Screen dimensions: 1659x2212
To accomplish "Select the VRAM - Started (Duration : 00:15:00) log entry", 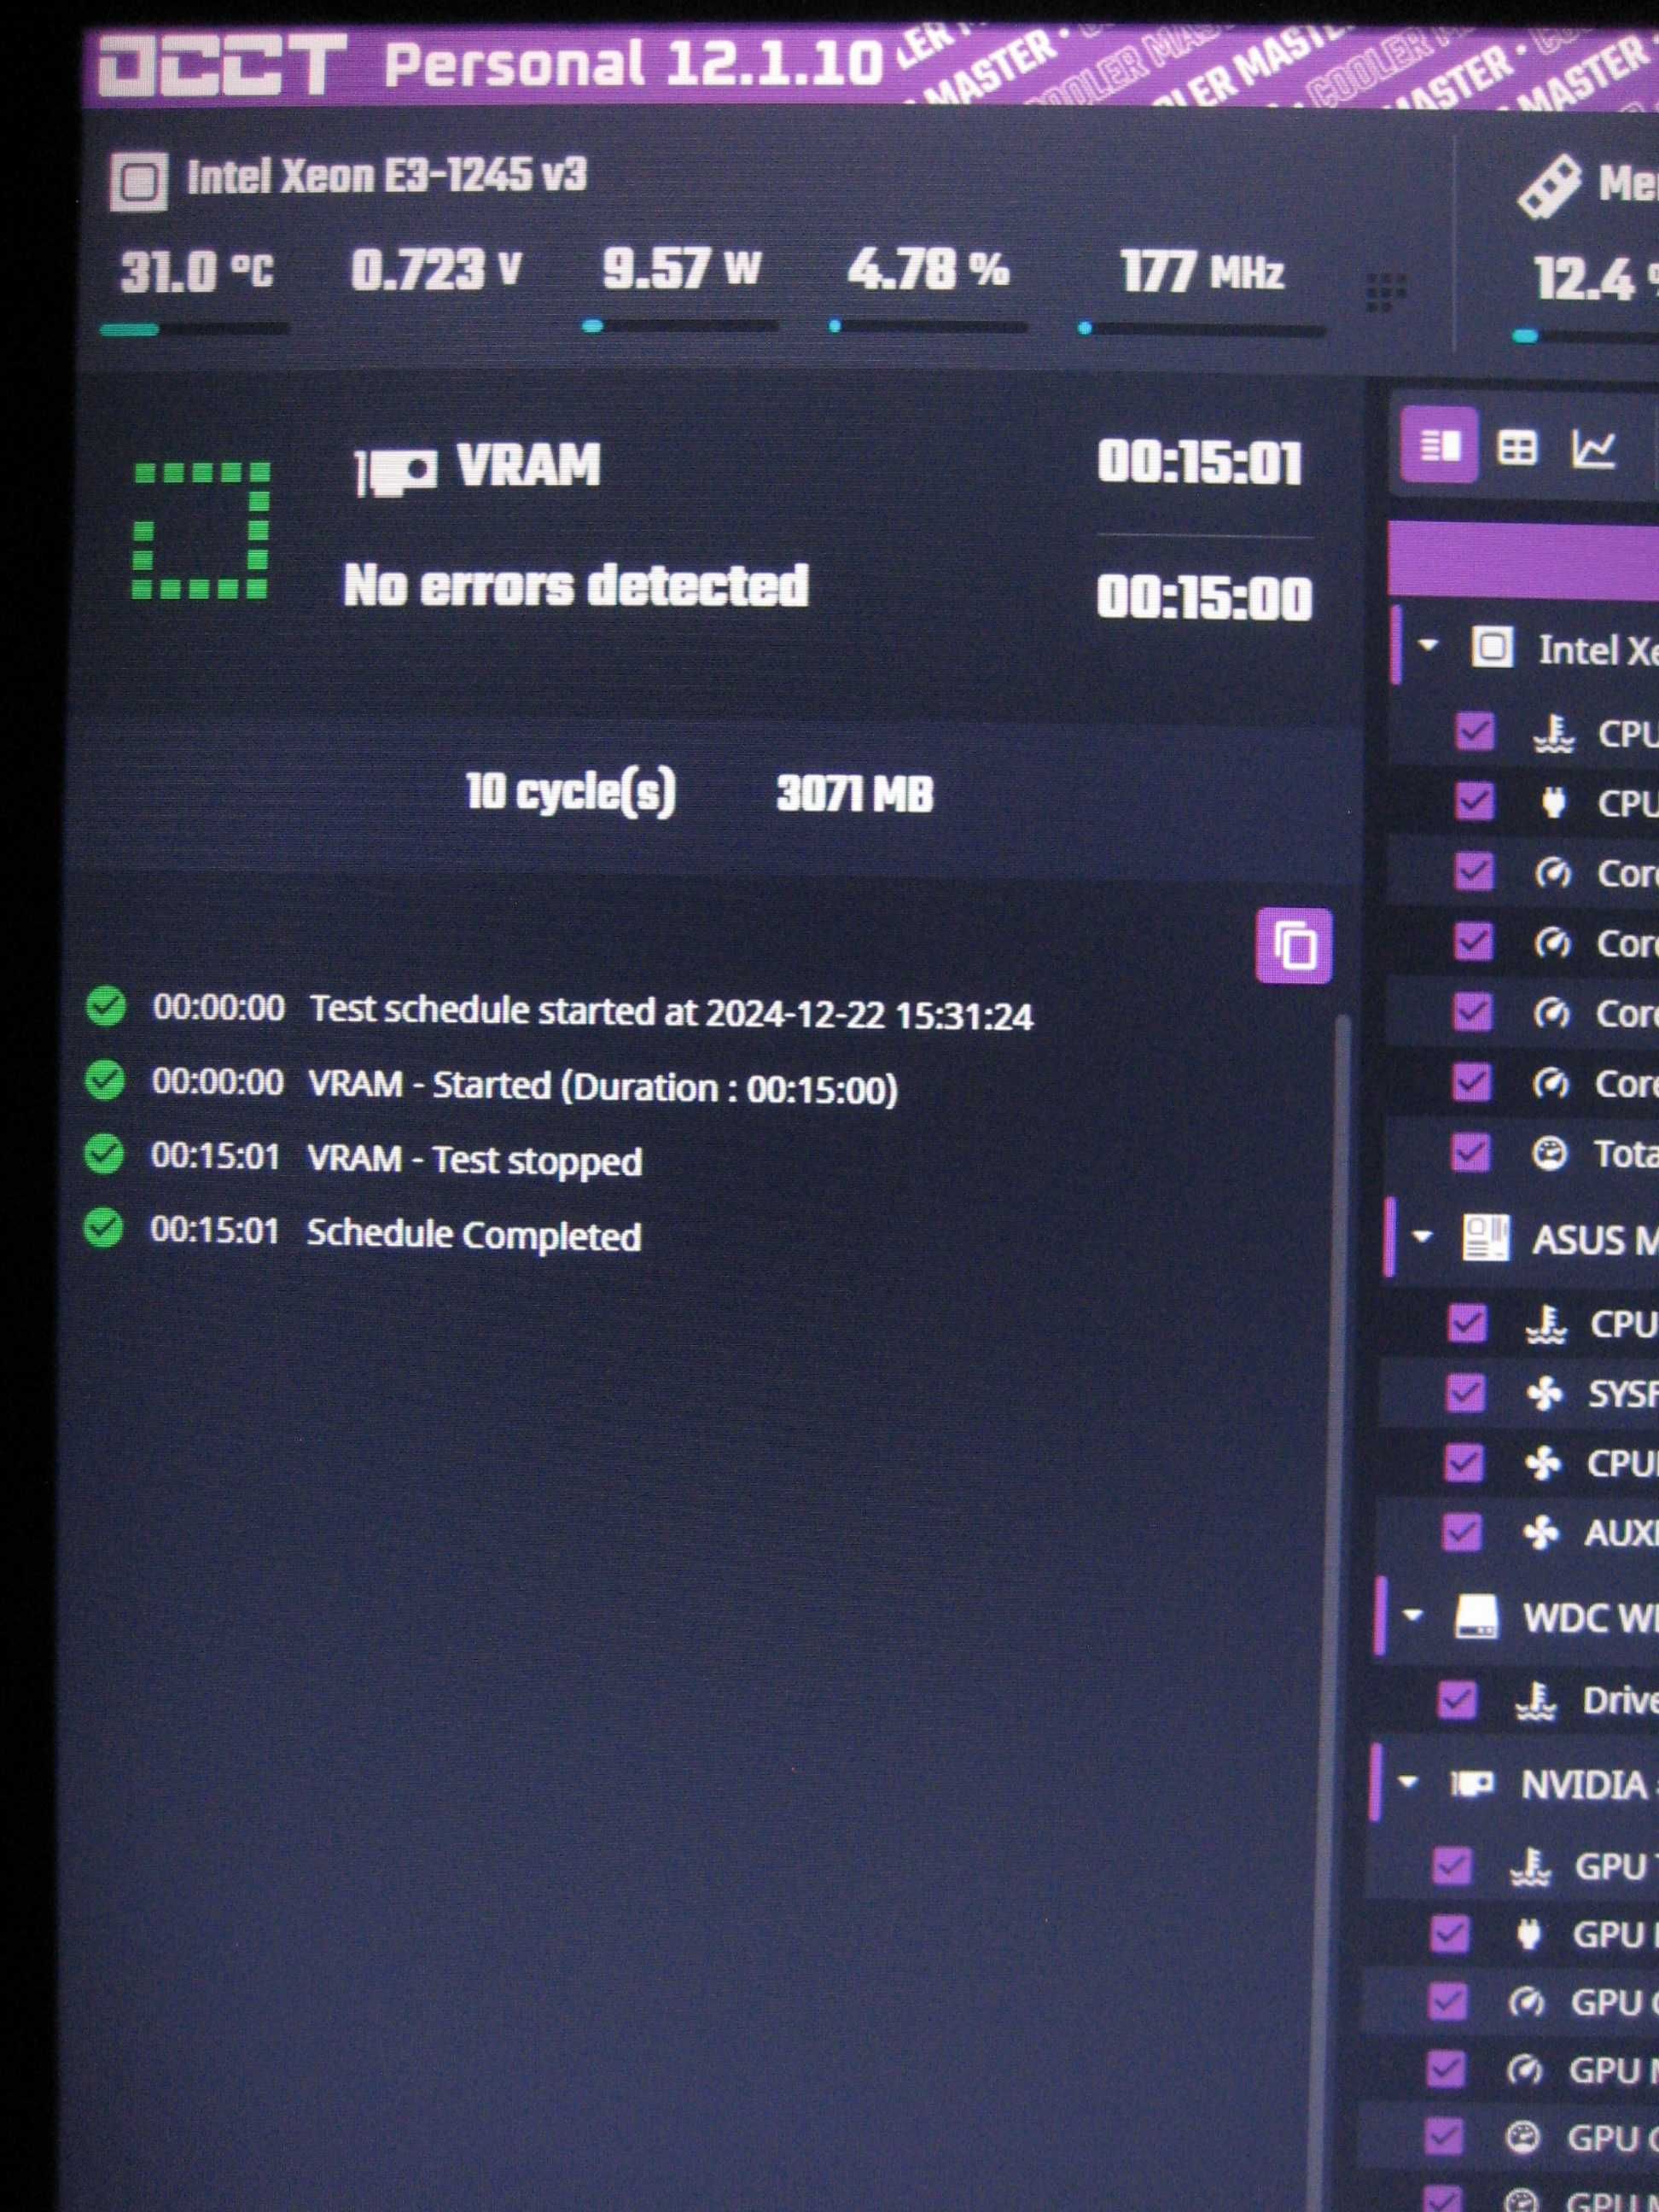I will tap(602, 1086).
